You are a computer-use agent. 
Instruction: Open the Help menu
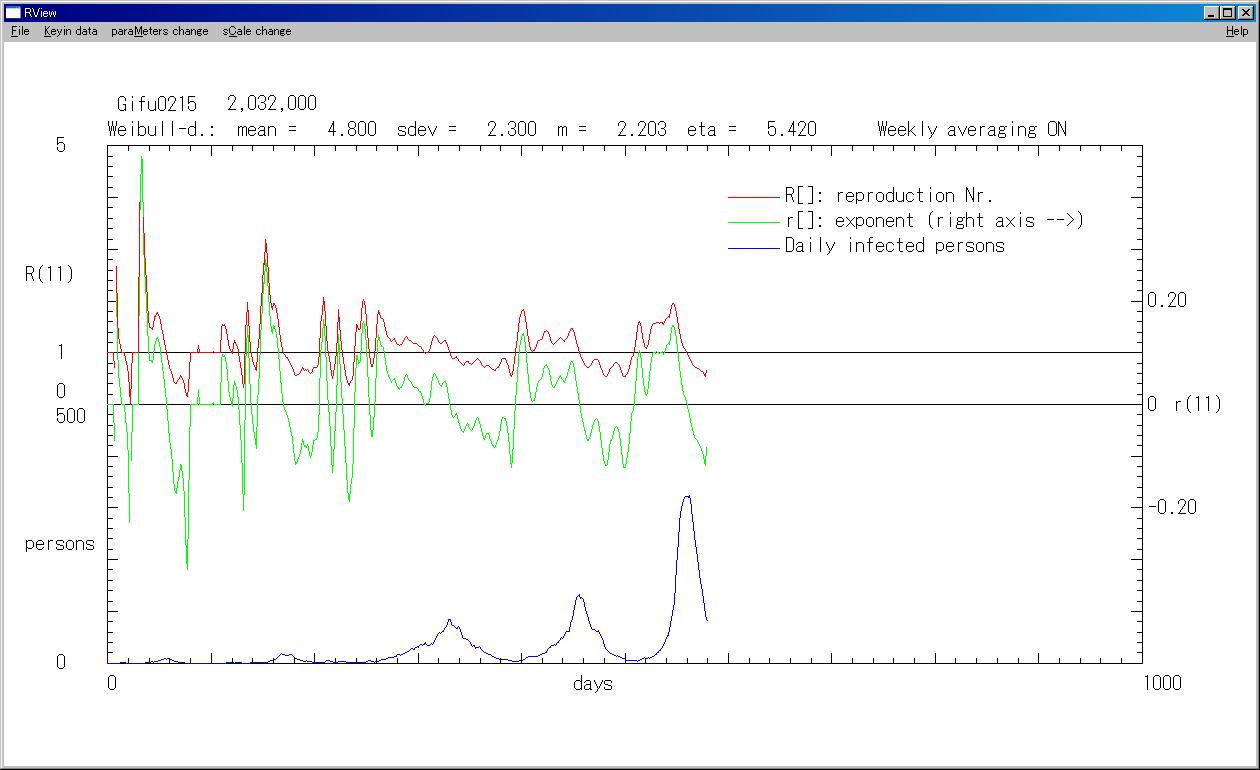point(1237,31)
